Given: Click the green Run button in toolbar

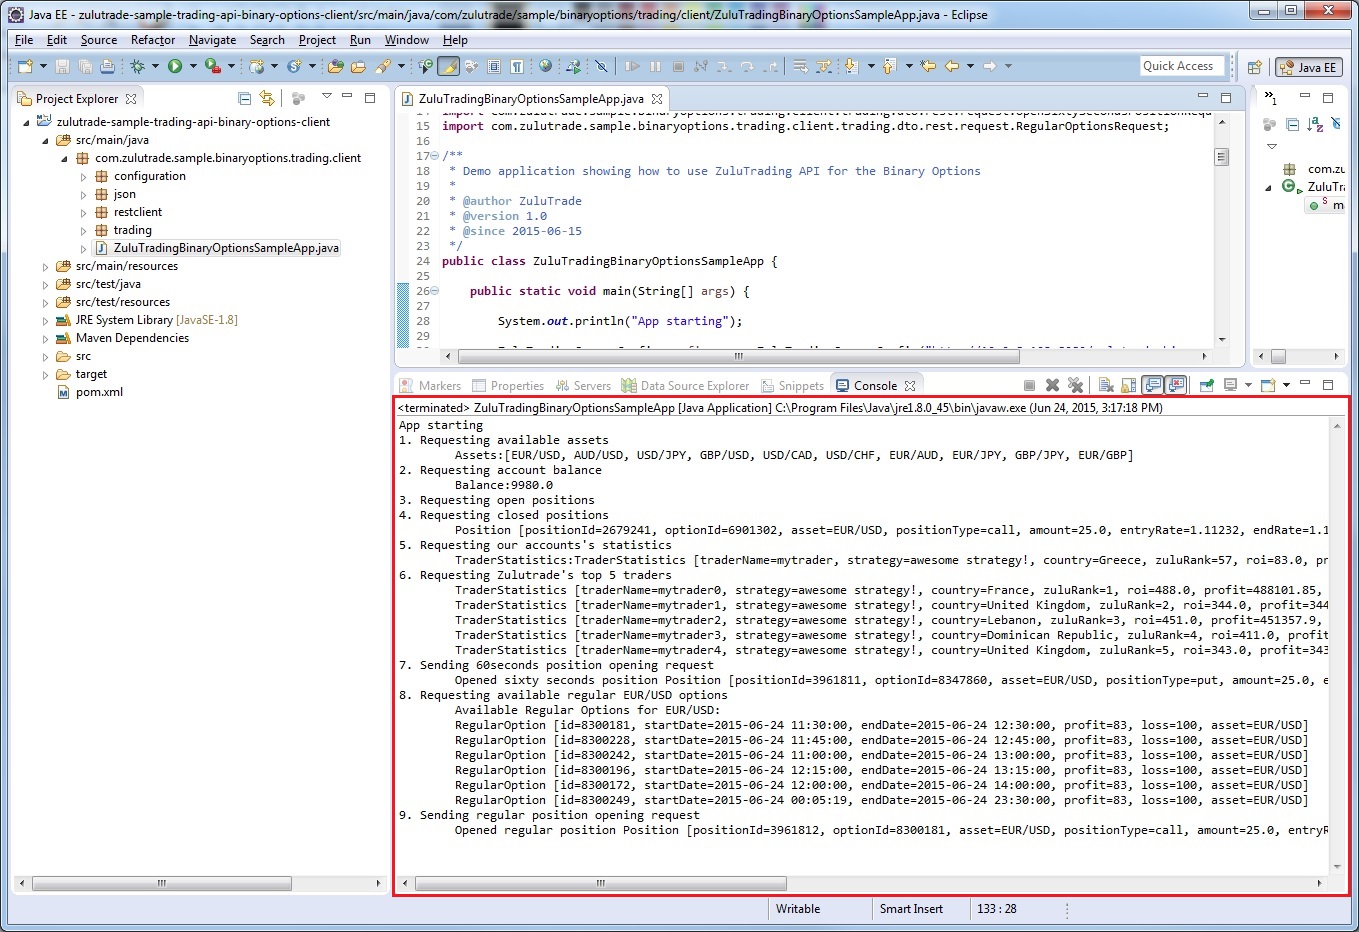Looking at the screenshot, I should (175, 66).
